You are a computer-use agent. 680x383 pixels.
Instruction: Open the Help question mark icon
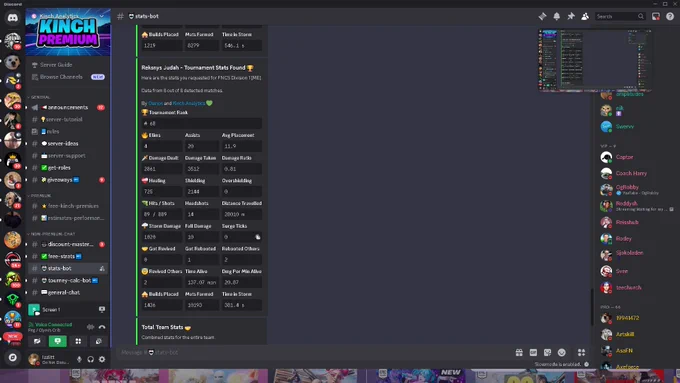coord(670,16)
